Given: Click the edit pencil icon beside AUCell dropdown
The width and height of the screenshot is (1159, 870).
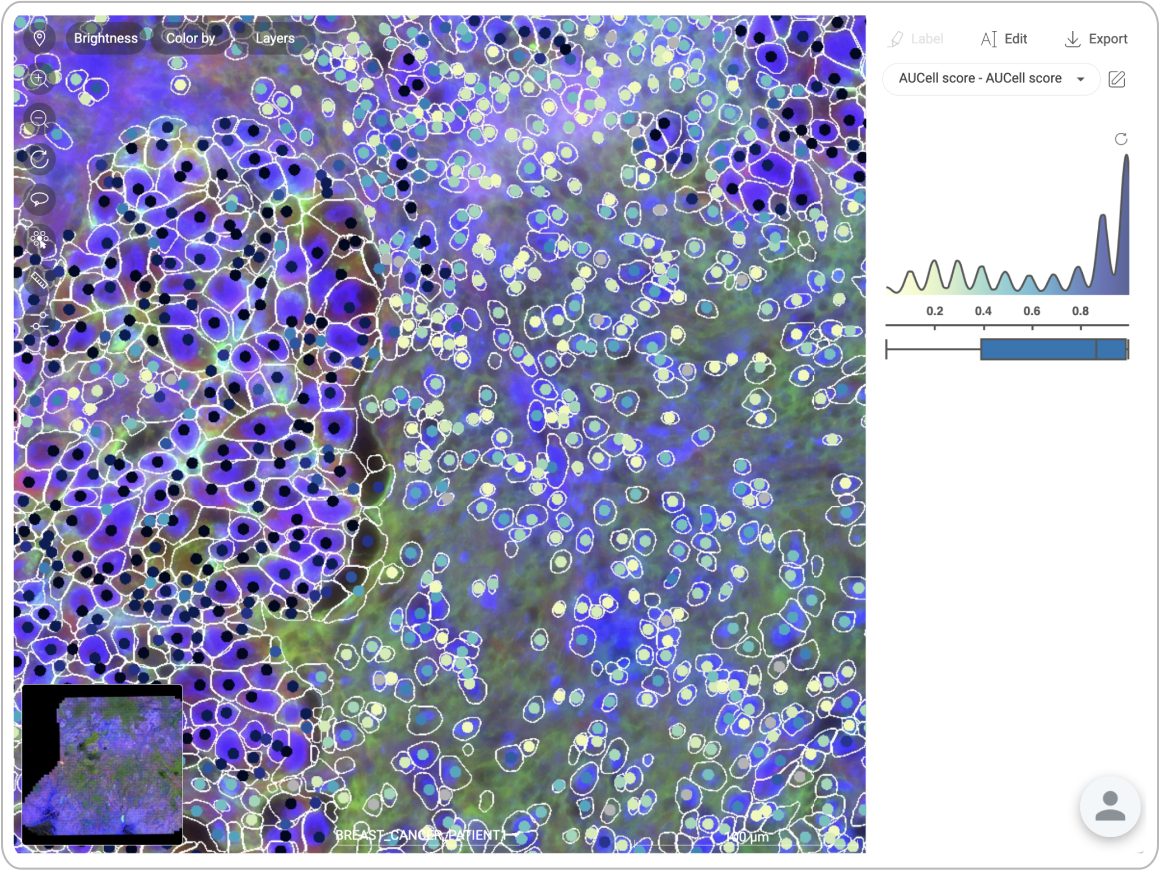Looking at the screenshot, I should (x=1117, y=79).
